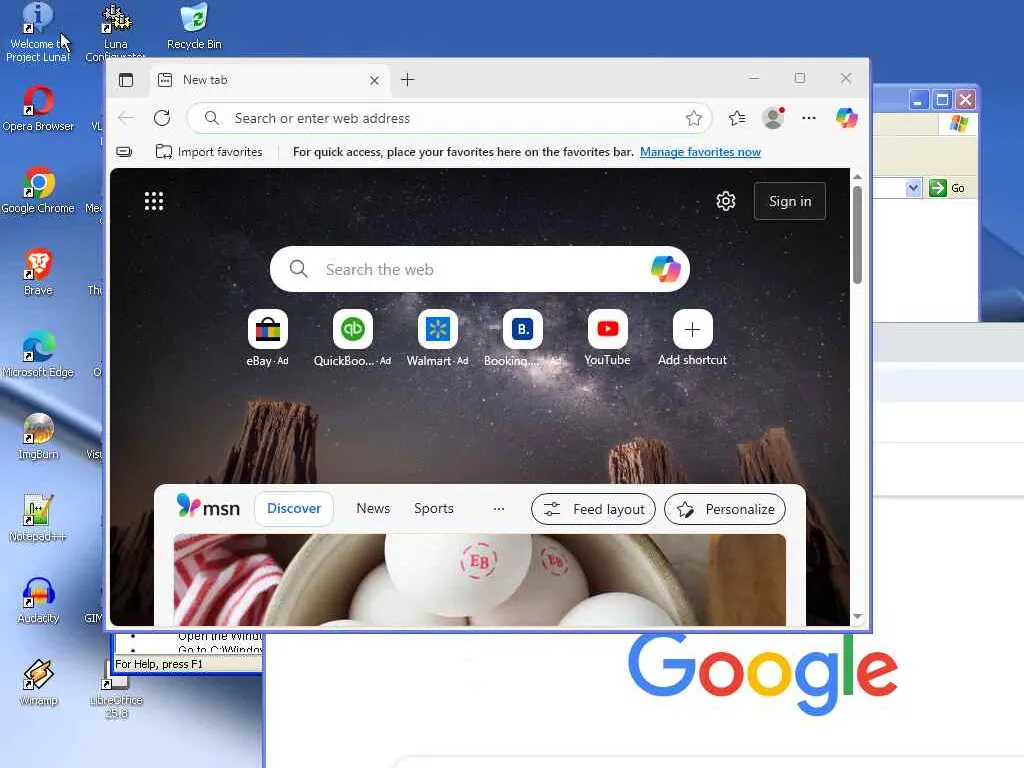1024x768 pixels.
Task: Click the Copilot icon in search box
Action: coord(665,269)
